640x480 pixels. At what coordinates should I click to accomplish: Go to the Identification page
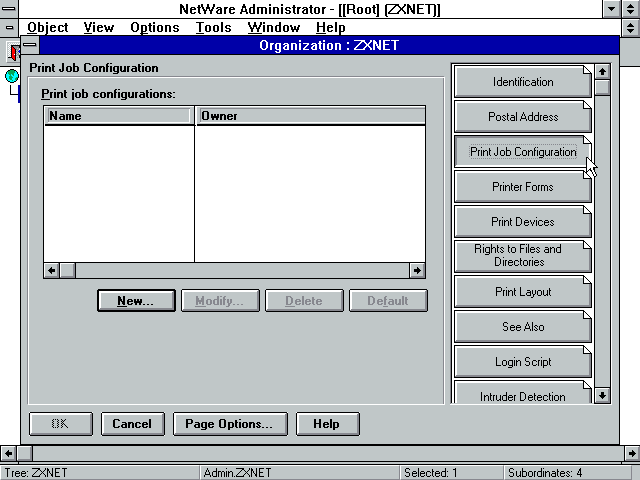pos(523,82)
